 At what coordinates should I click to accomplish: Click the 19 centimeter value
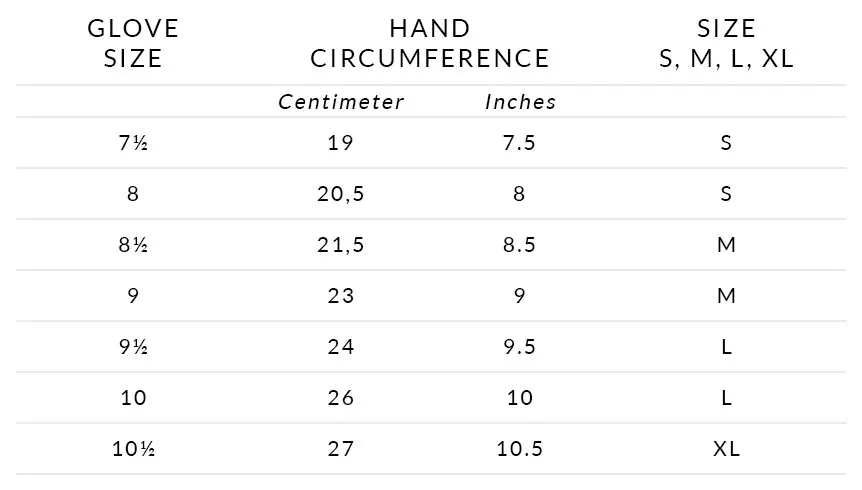pos(341,143)
